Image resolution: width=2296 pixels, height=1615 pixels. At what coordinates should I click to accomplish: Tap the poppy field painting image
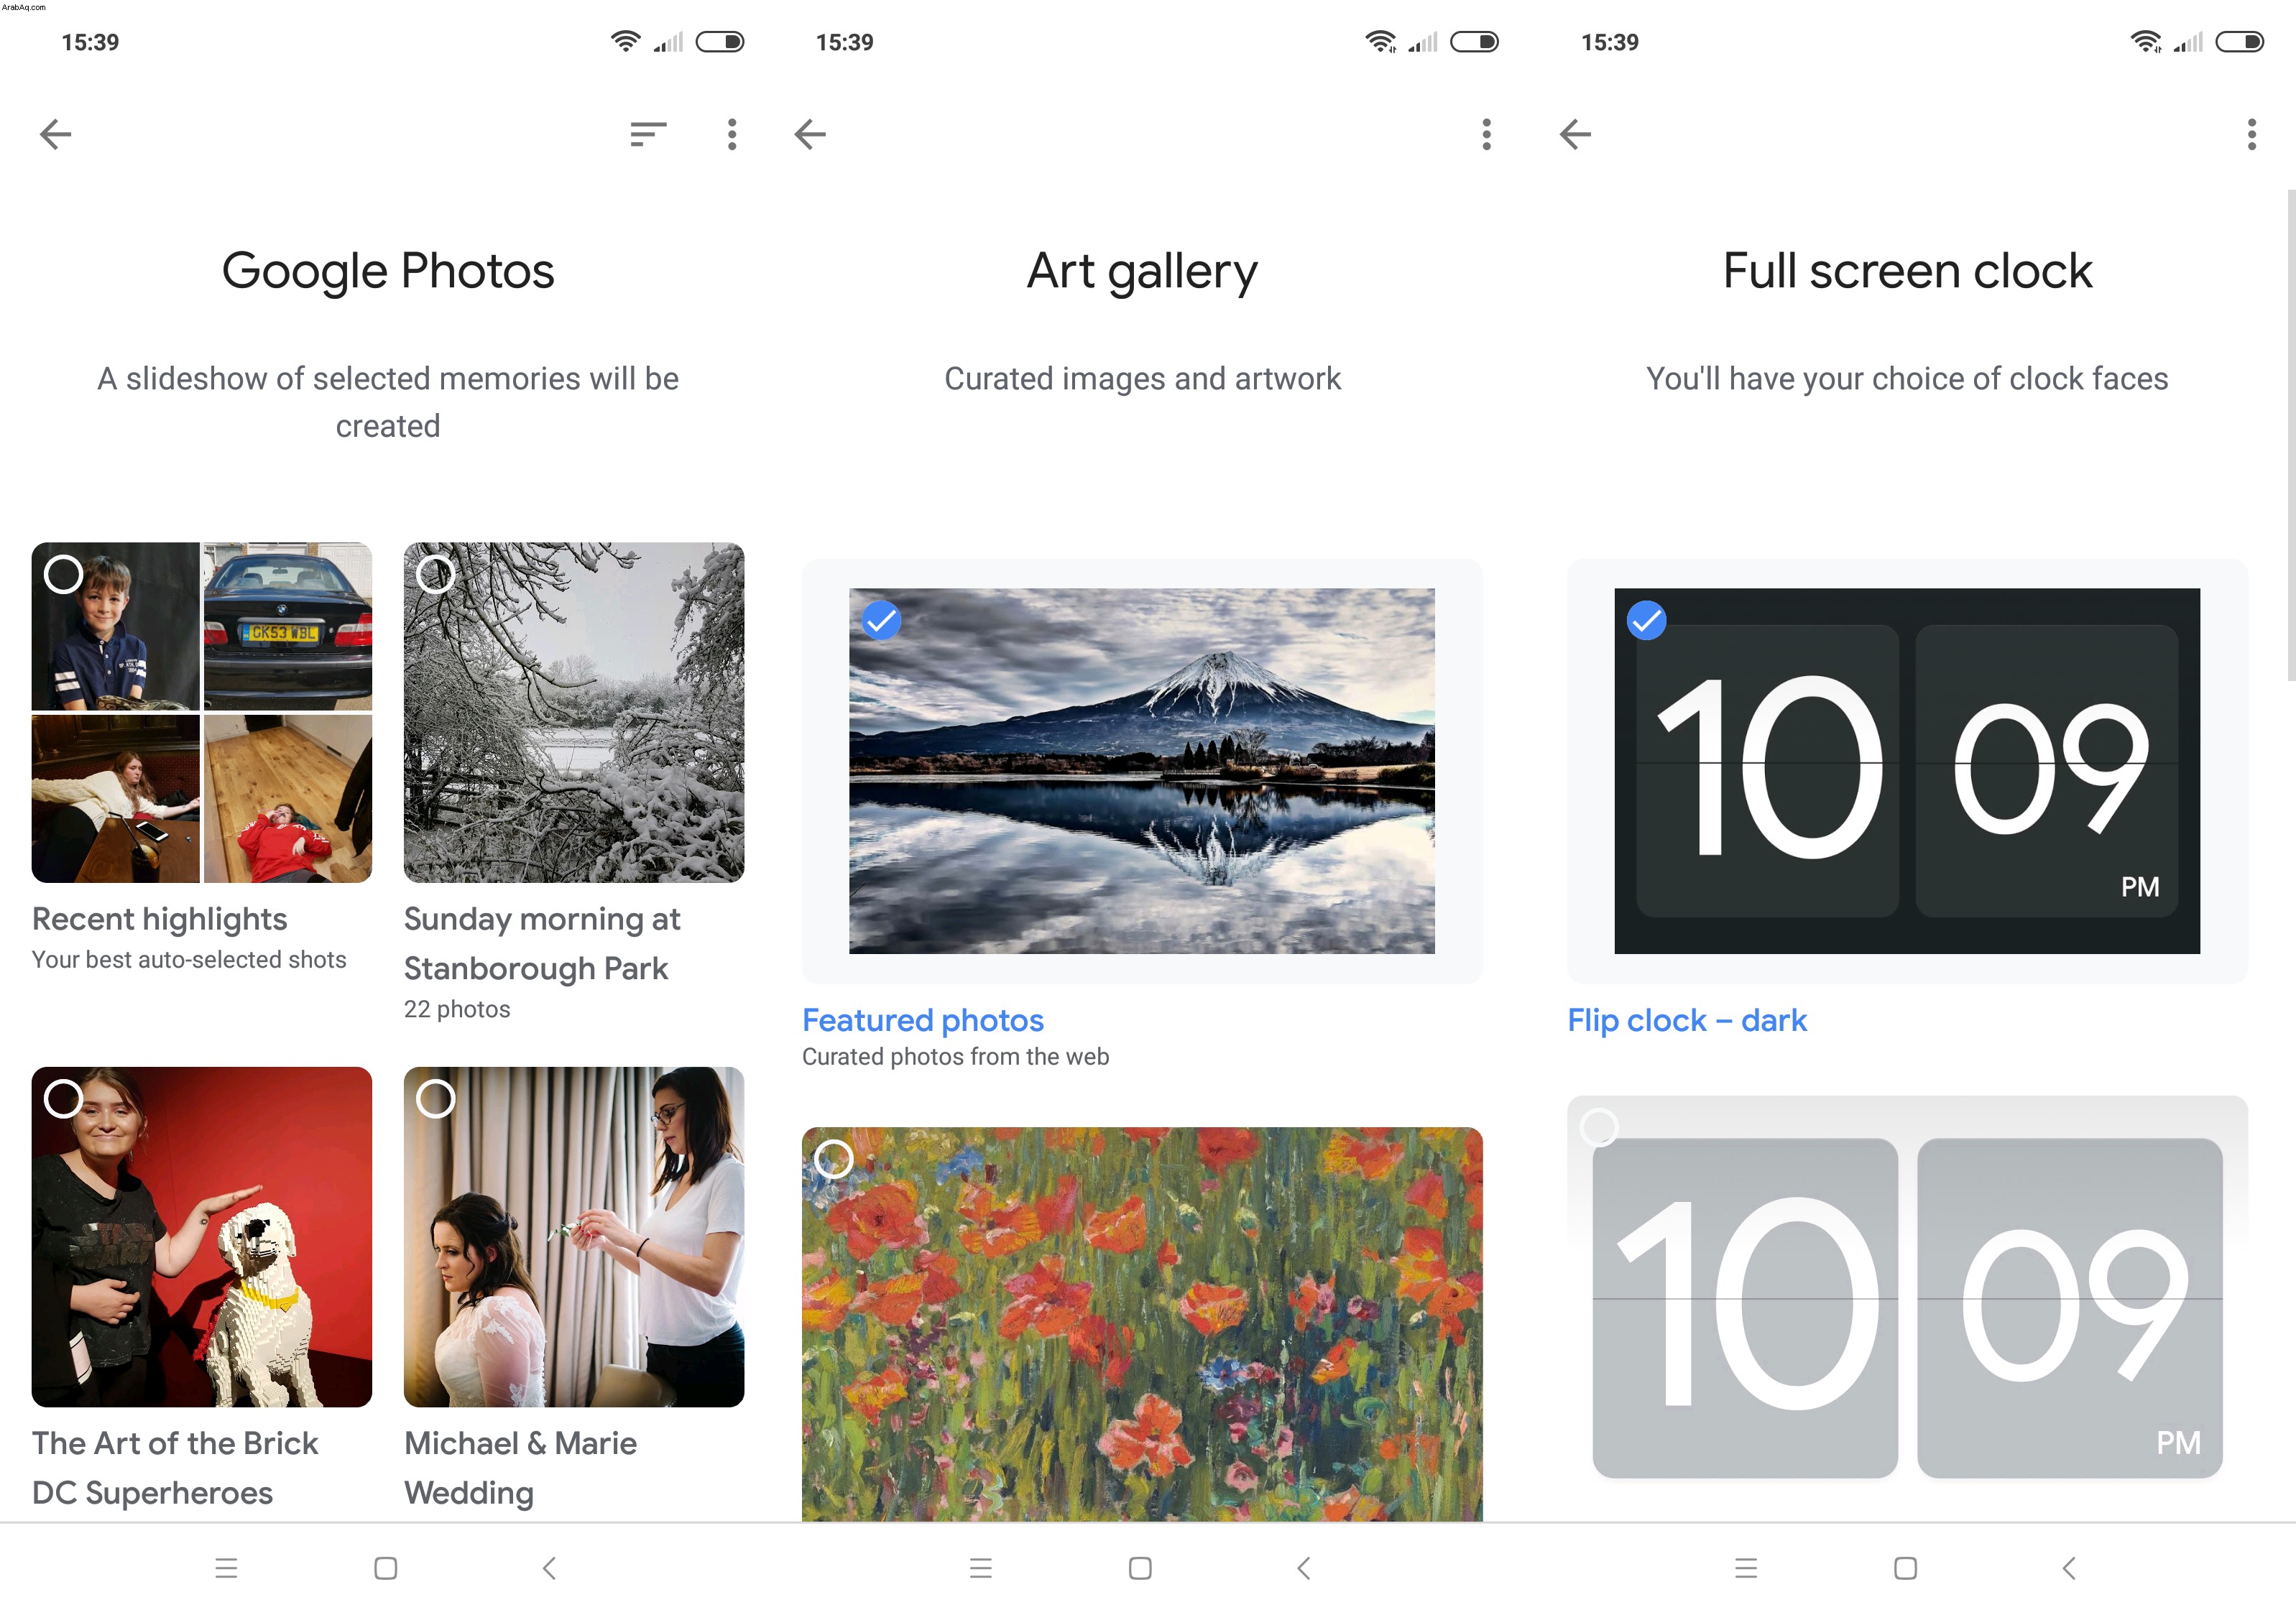pos(1141,1324)
